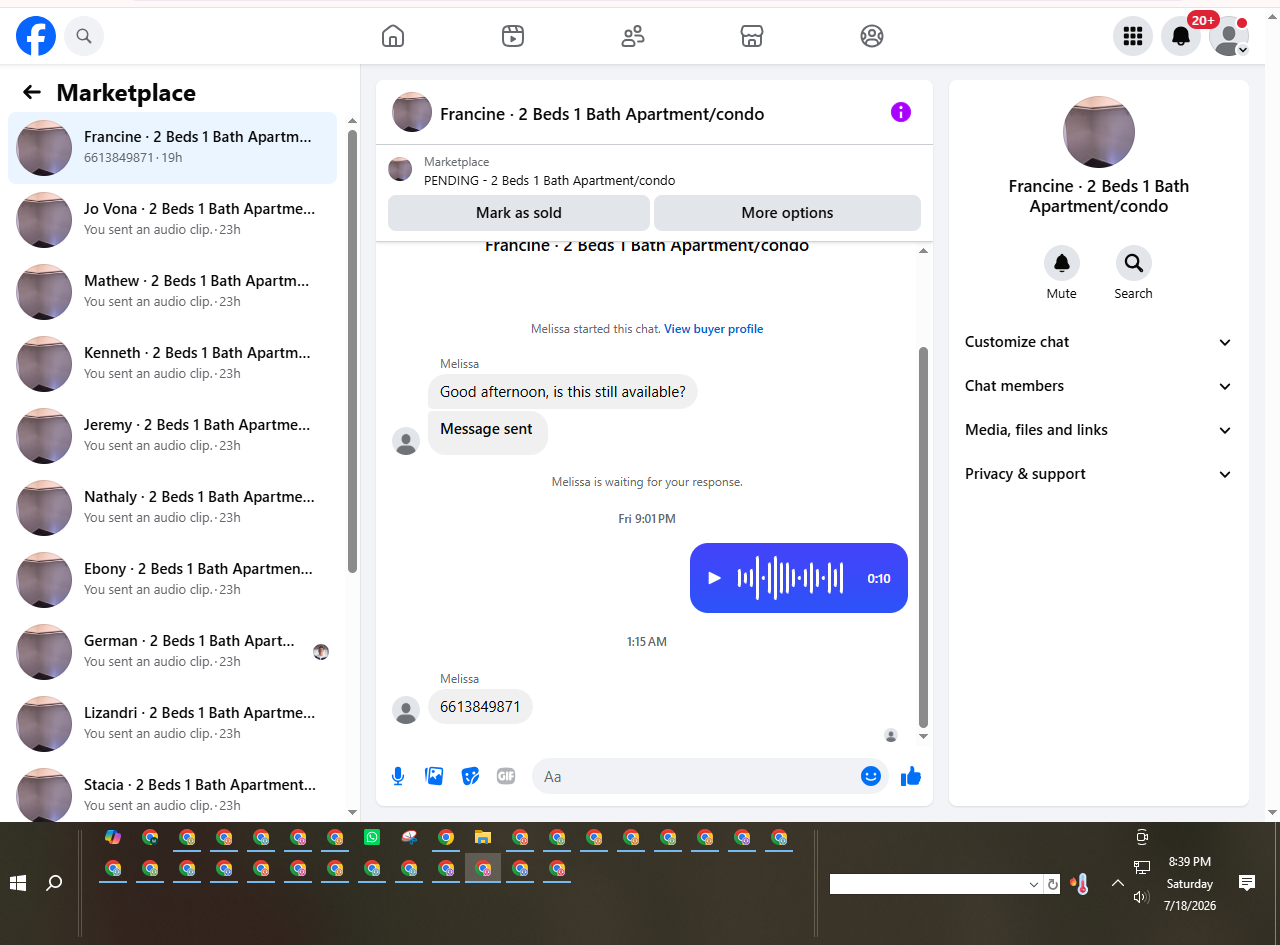Expand the Chat members section
1280x945 pixels.
point(1099,386)
